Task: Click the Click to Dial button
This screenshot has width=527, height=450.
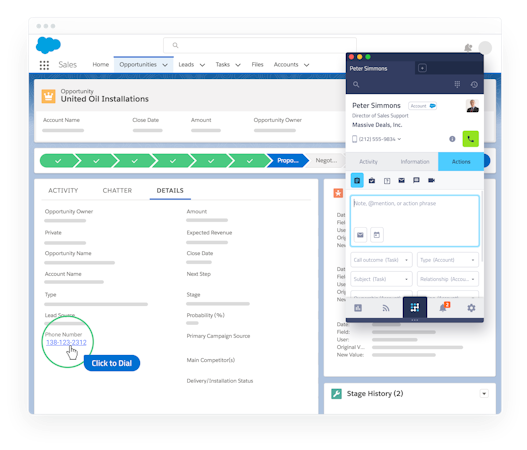Action: click(112, 363)
